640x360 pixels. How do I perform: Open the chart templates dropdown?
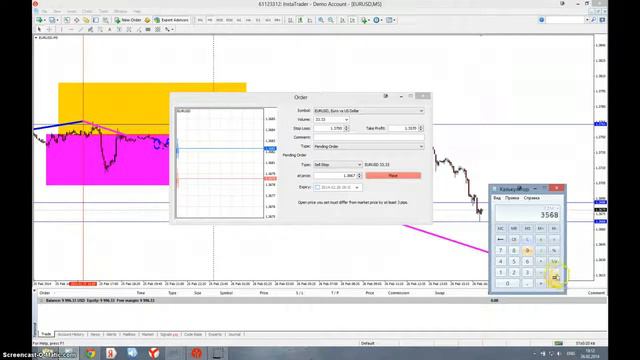click(x=391, y=20)
